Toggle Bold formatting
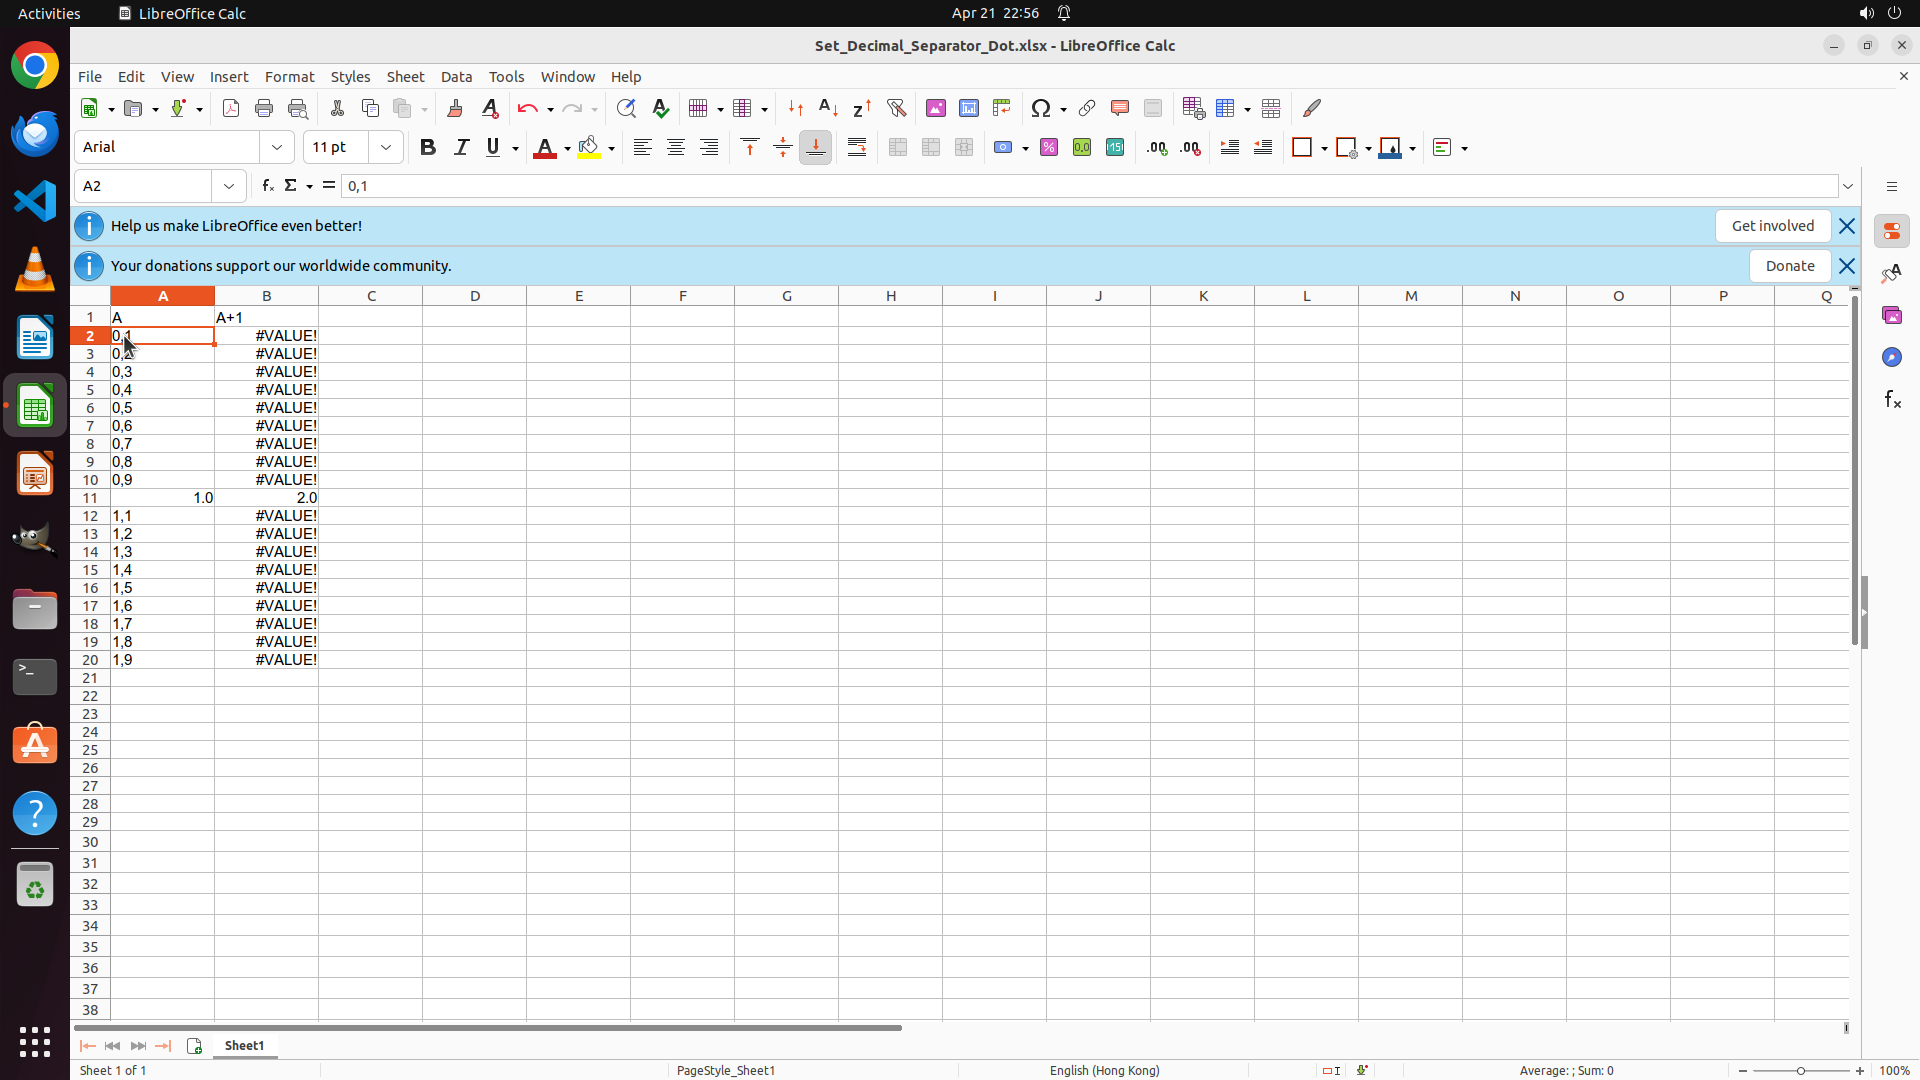1920x1080 pixels. point(428,147)
